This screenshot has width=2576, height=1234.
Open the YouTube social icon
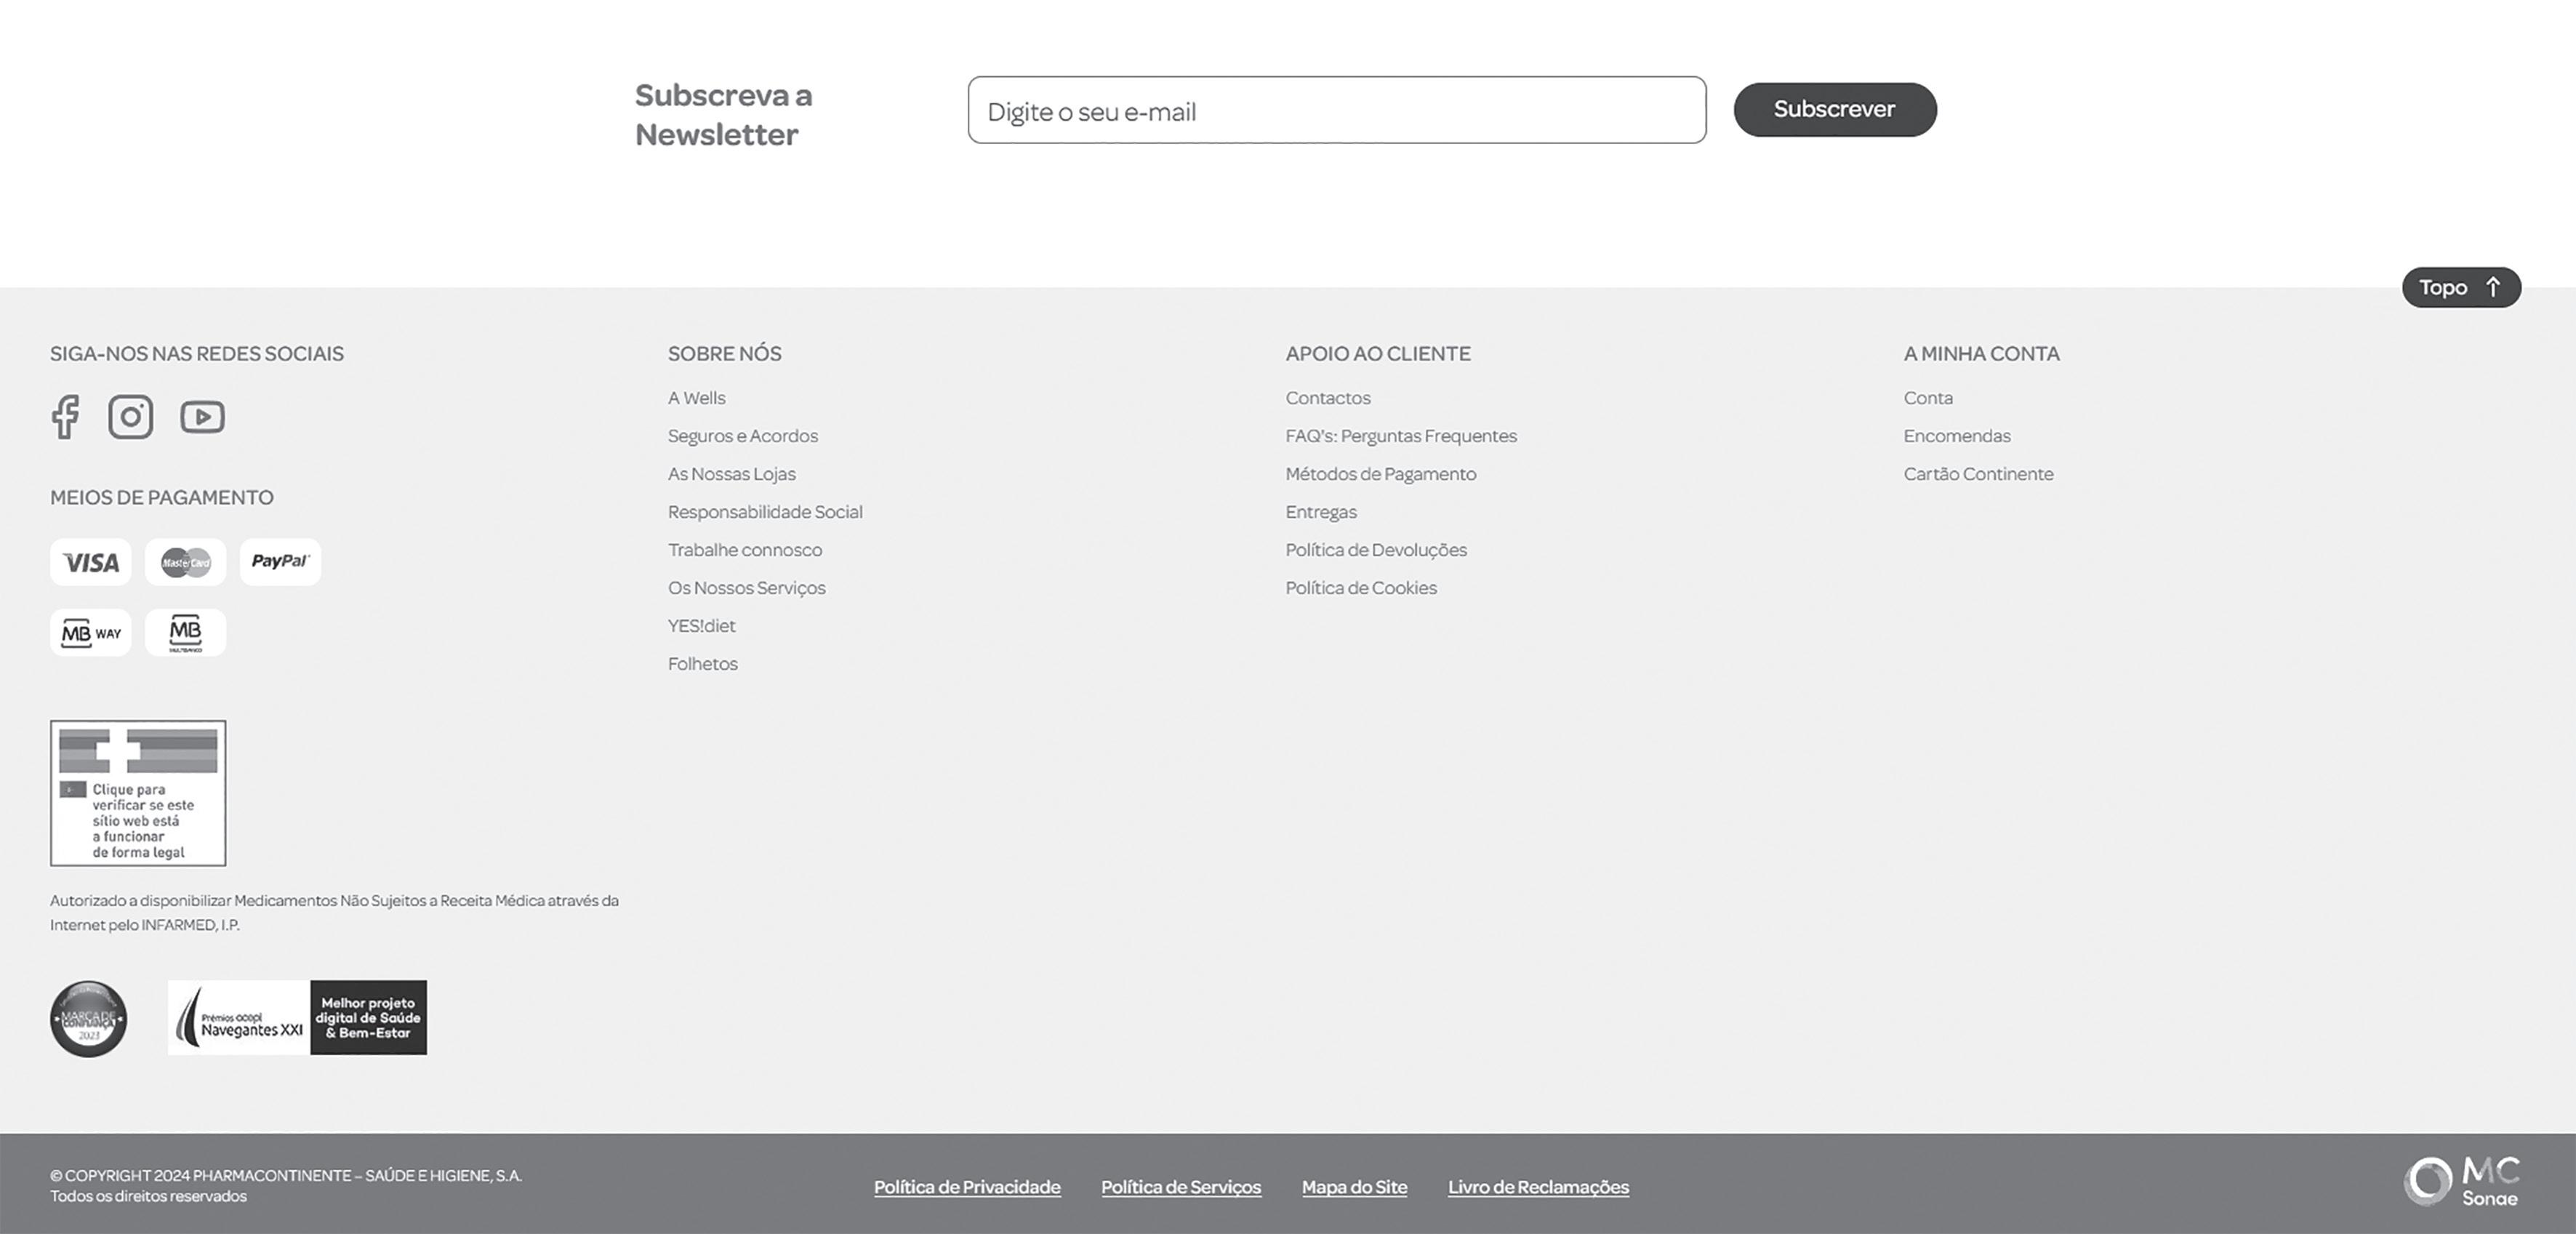coord(202,417)
